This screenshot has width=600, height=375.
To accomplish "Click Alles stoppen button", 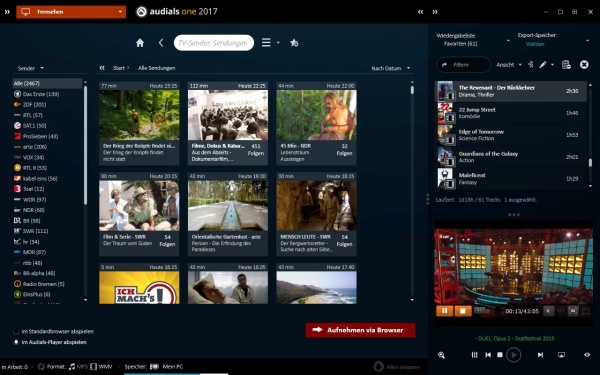I will (396, 367).
